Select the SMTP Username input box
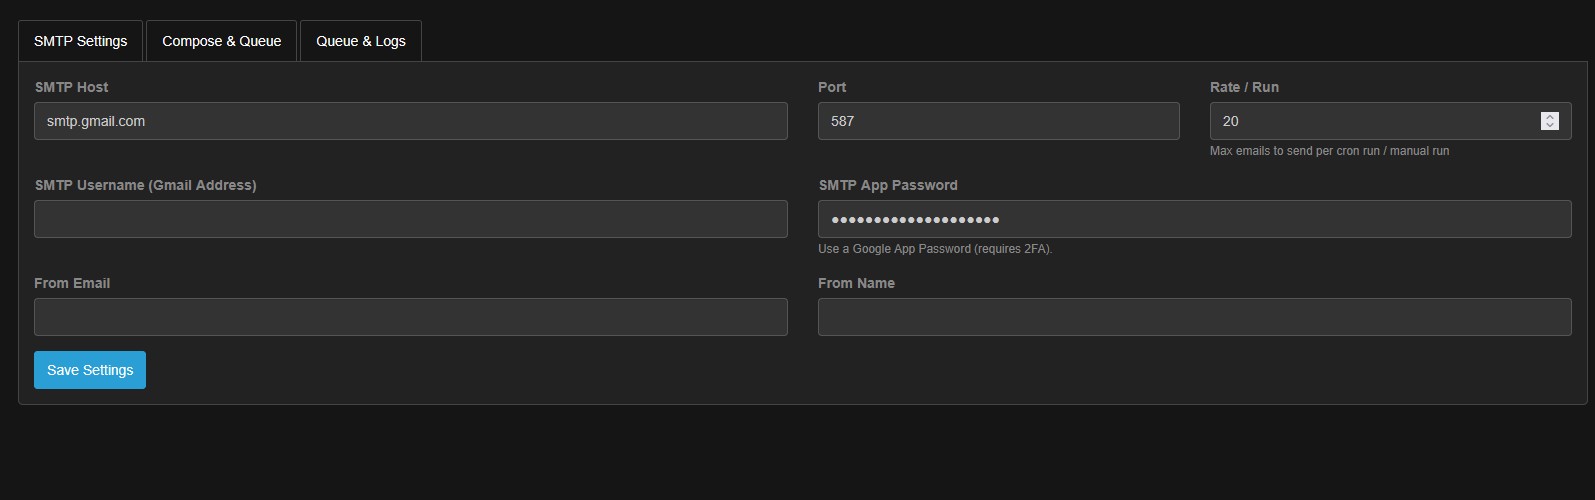 tap(410, 219)
